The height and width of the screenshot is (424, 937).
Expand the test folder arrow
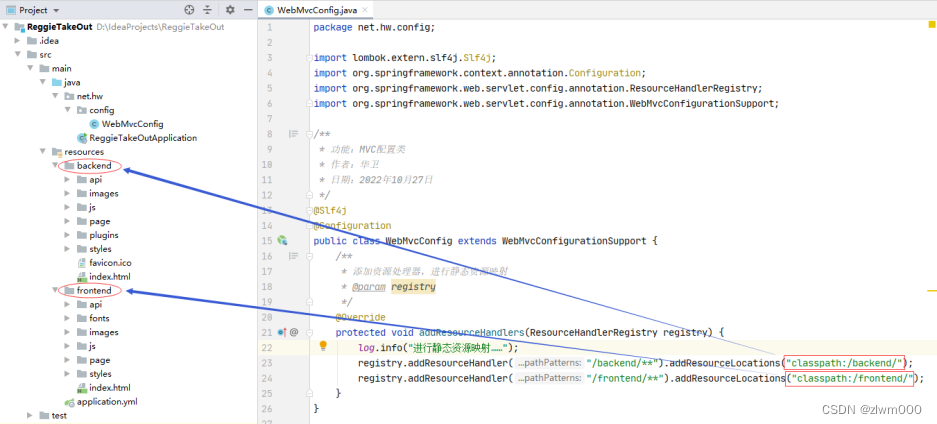[30, 416]
